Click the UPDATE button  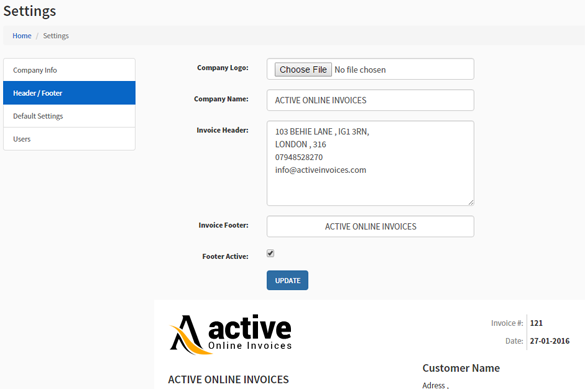[x=287, y=280]
